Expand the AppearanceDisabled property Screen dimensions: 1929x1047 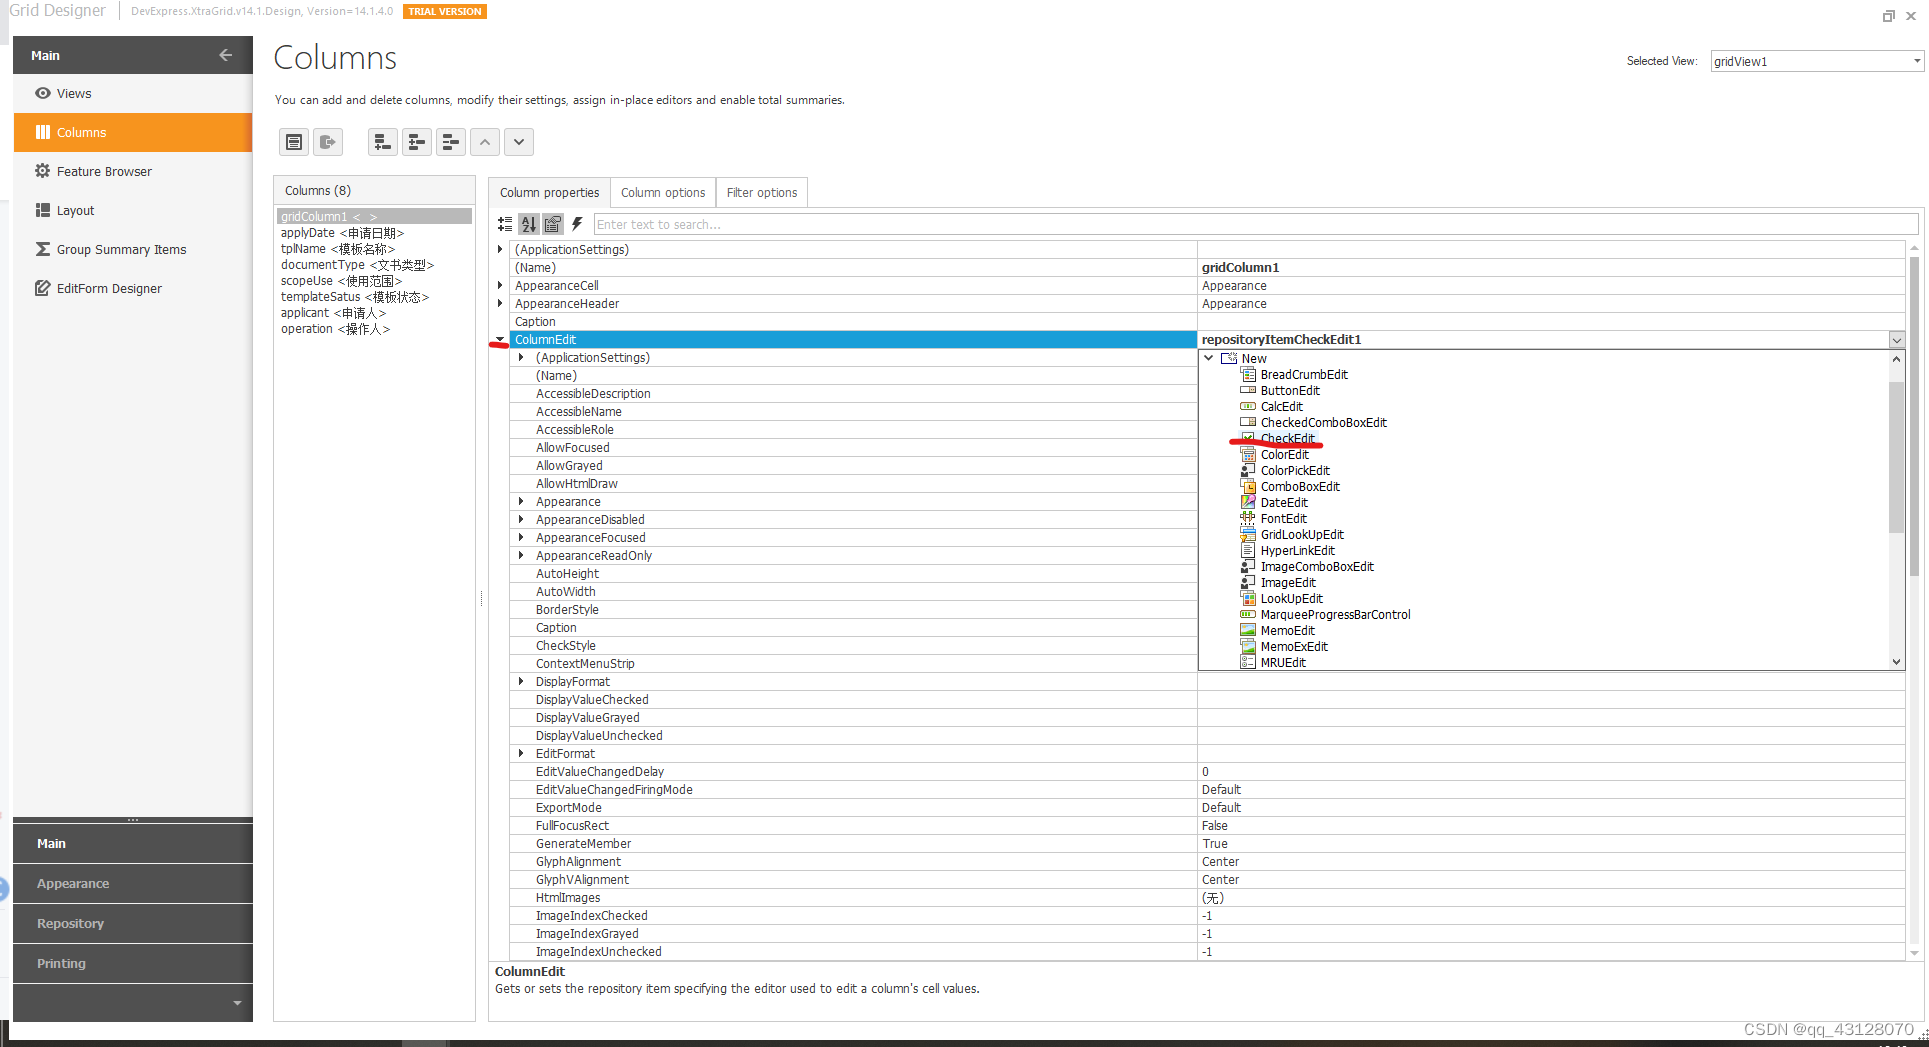coord(521,520)
